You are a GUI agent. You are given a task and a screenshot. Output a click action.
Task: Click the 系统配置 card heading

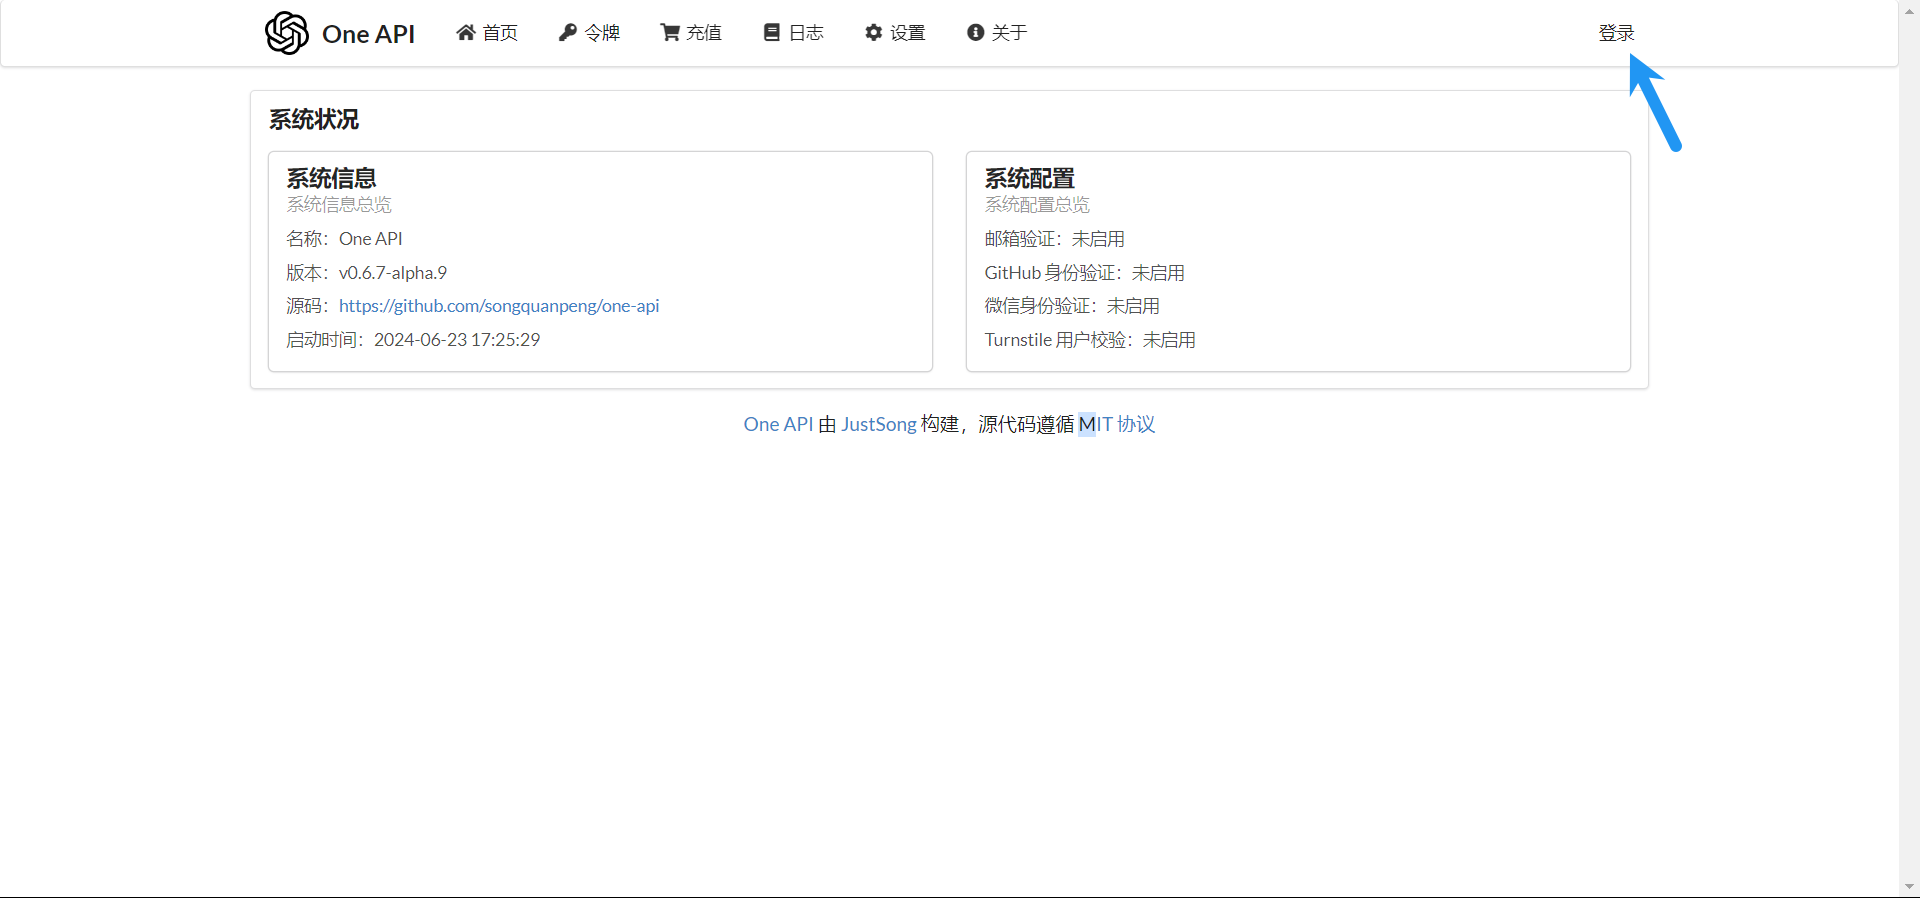pyautogui.click(x=1029, y=178)
